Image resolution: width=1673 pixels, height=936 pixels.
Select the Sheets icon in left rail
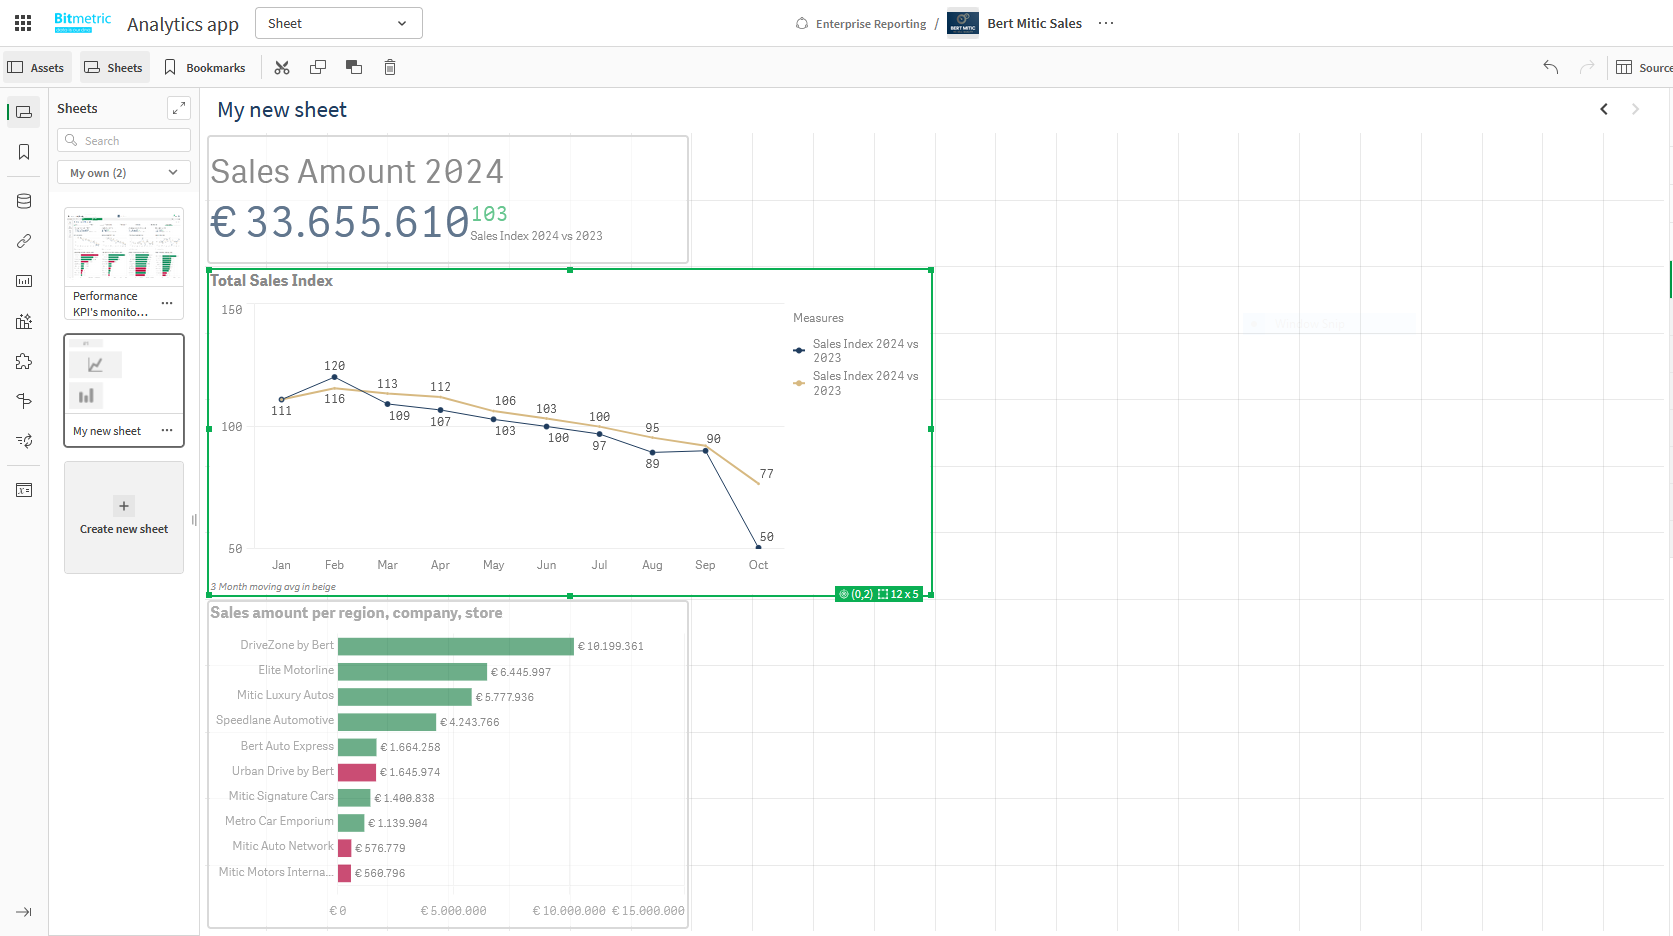pos(24,112)
